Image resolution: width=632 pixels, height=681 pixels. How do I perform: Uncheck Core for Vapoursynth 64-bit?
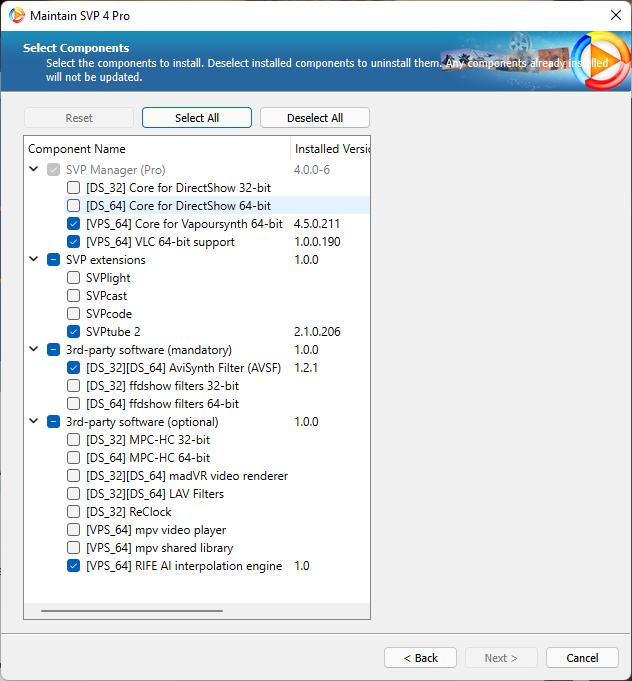tap(73, 224)
